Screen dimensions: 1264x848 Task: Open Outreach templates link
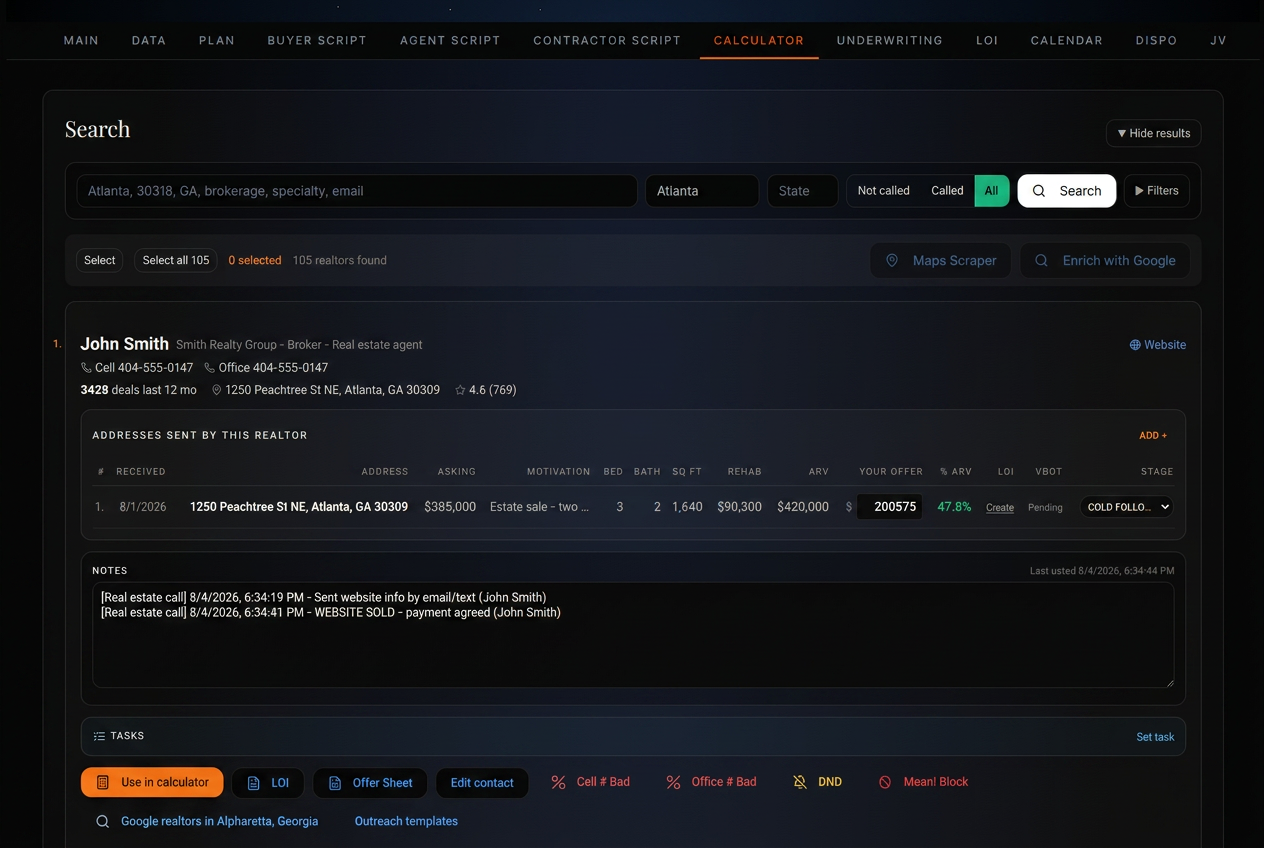click(x=406, y=821)
